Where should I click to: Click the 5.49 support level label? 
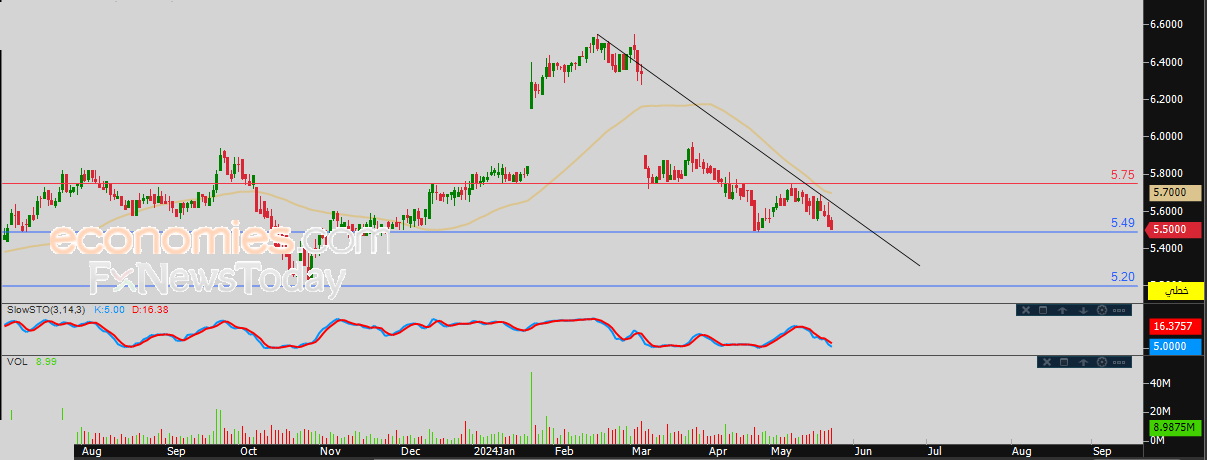pyautogui.click(x=1123, y=222)
